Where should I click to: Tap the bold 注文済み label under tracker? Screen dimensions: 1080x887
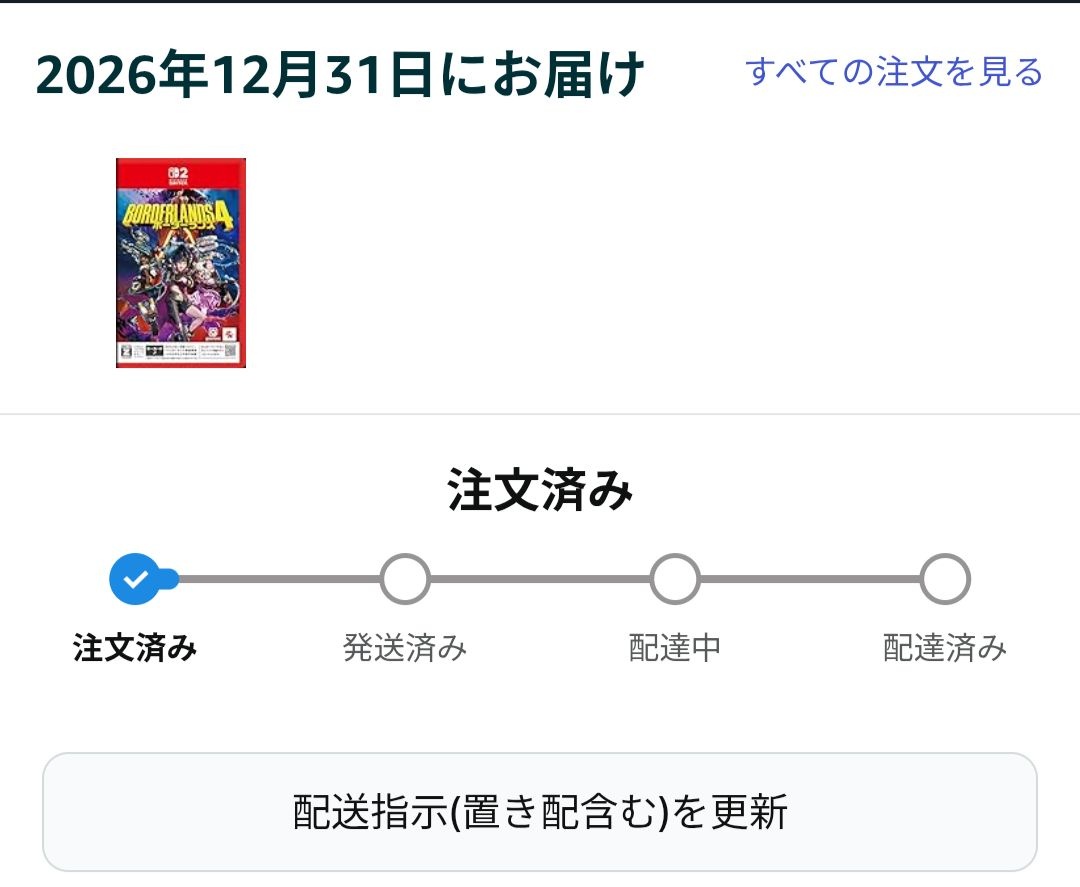point(135,648)
